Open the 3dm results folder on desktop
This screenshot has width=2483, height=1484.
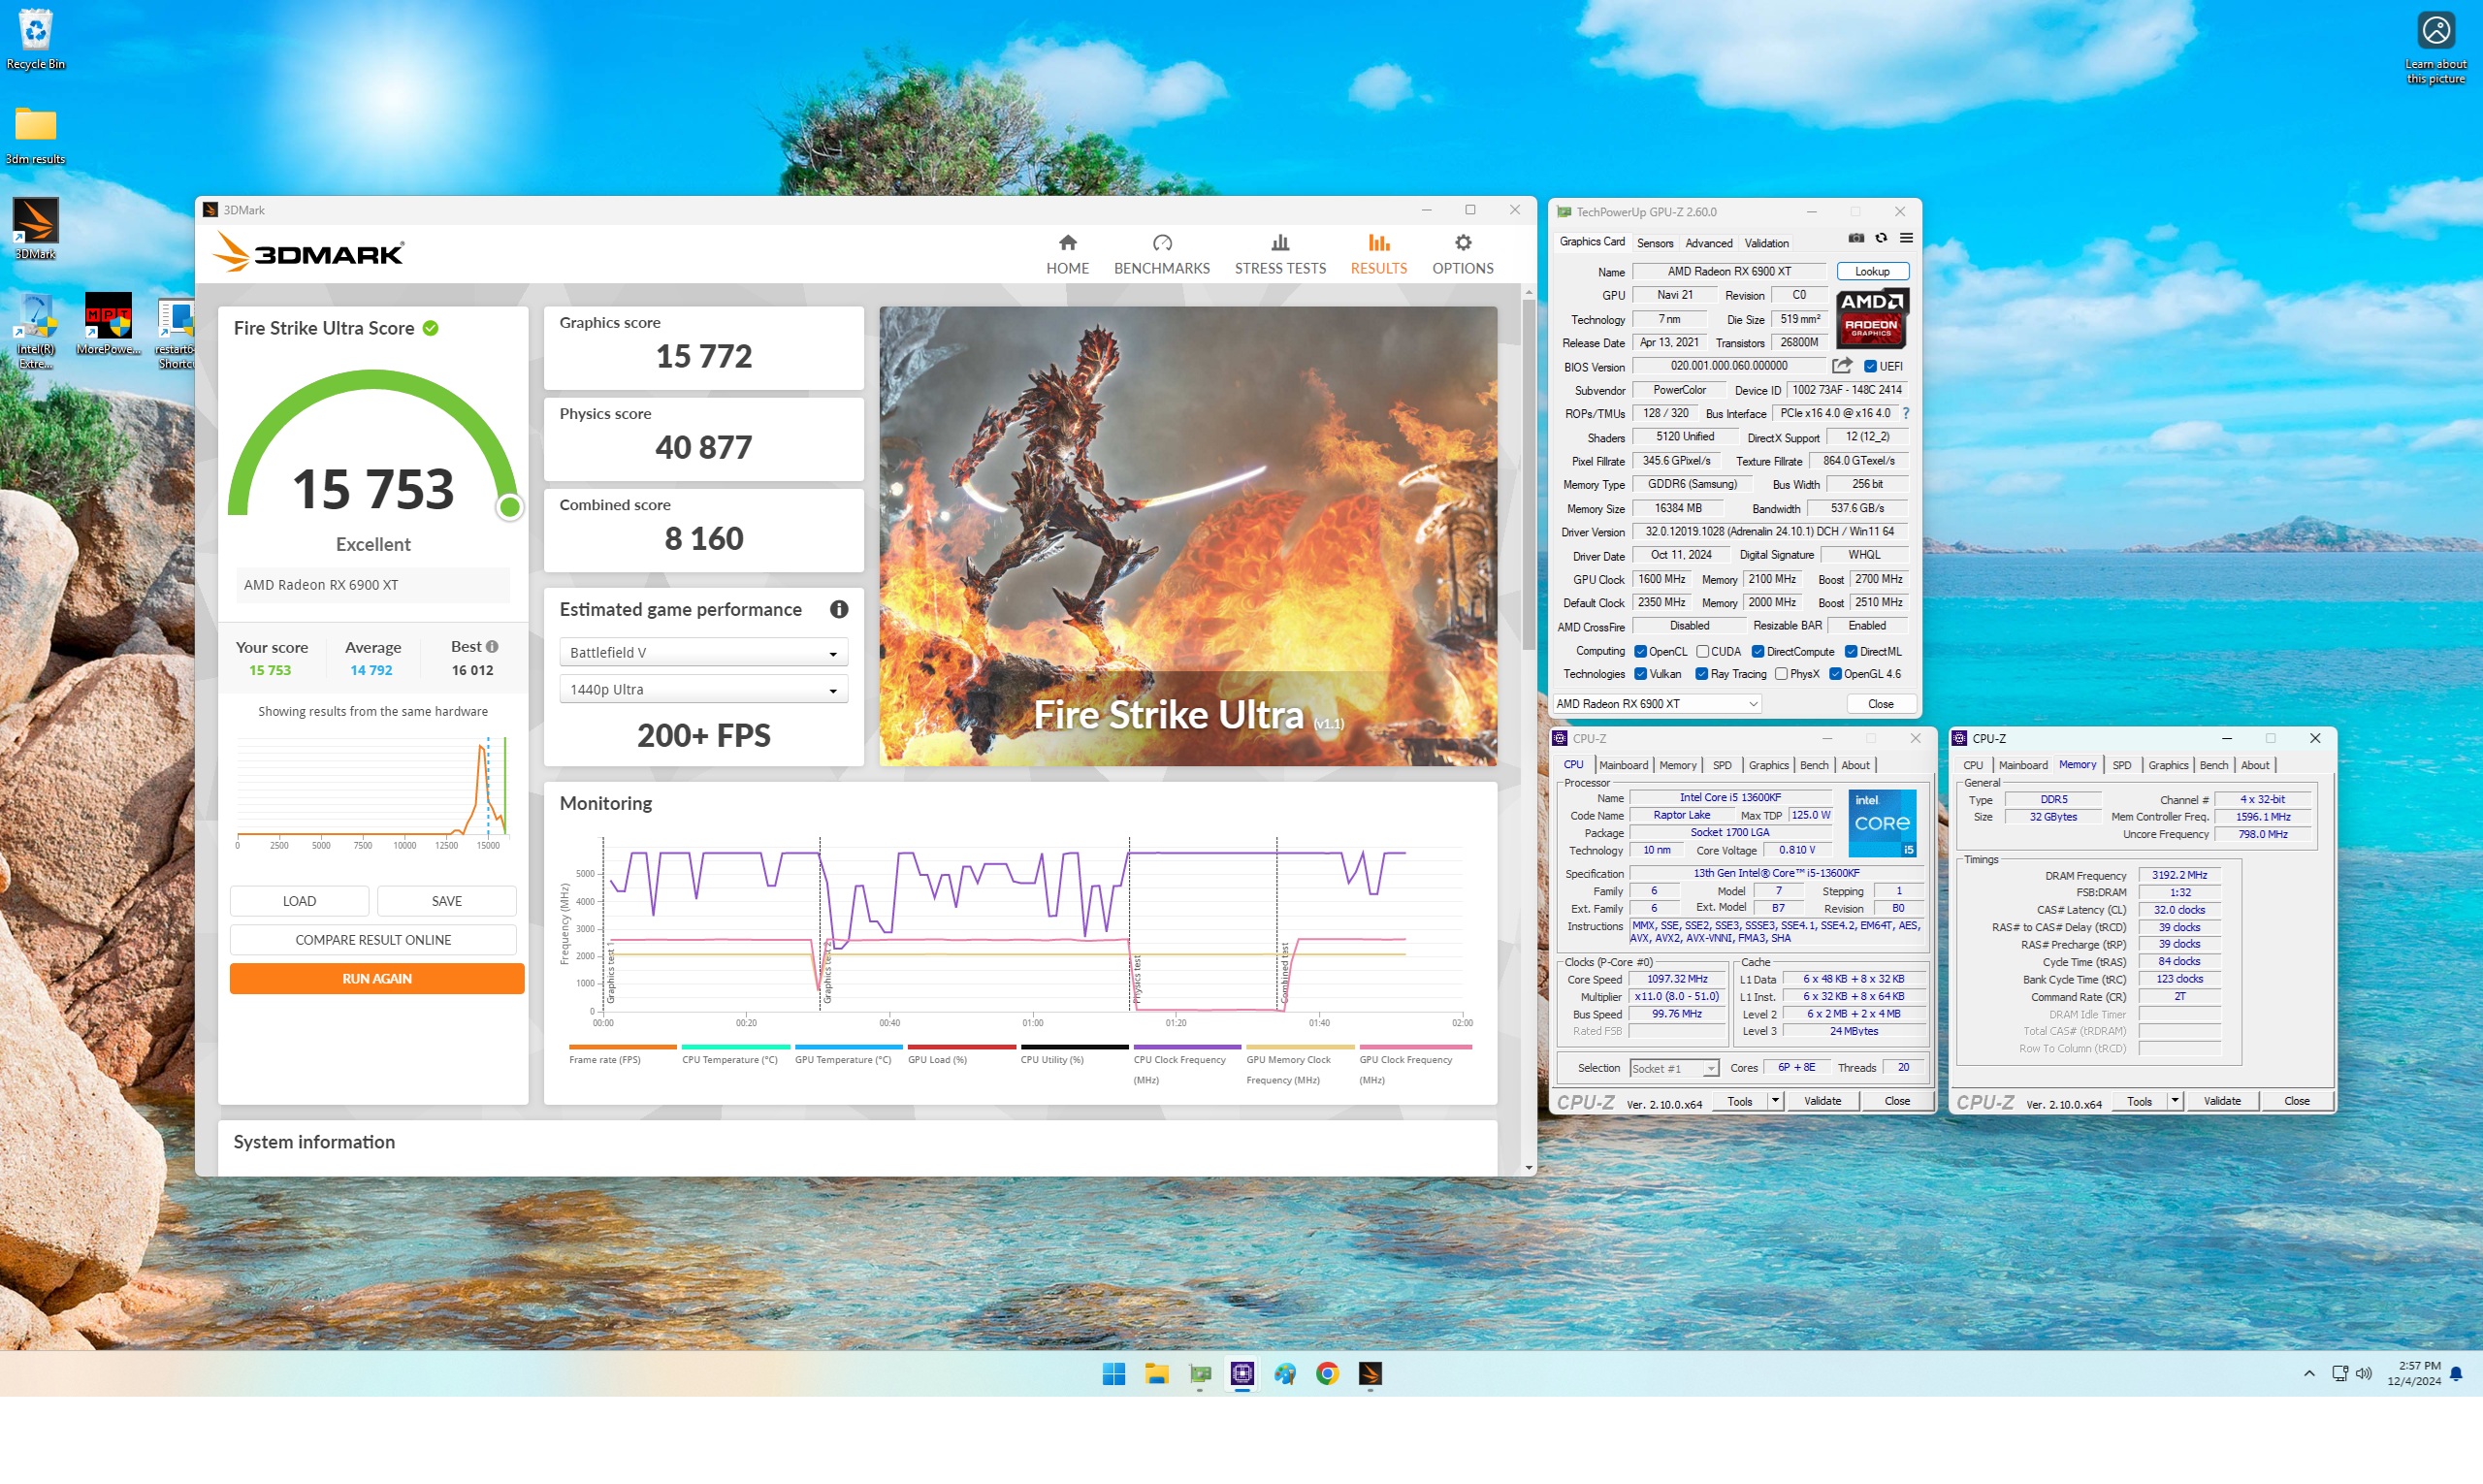[x=35, y=135]
